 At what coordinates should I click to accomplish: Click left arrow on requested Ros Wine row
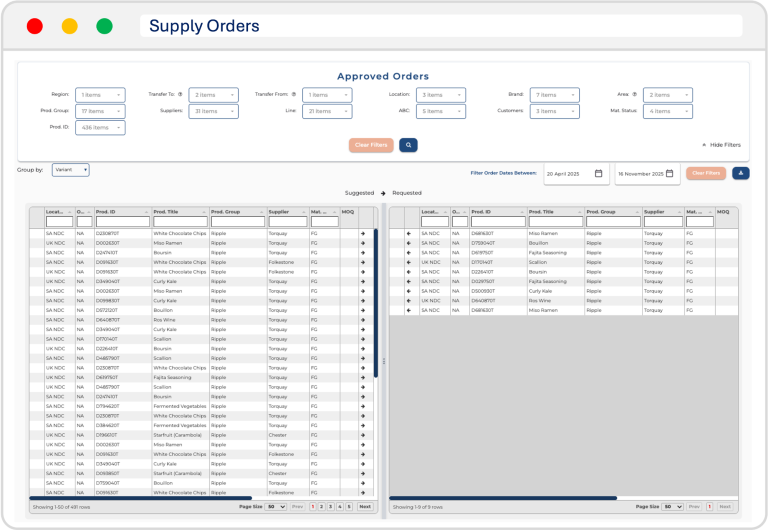tap(408, 299)
